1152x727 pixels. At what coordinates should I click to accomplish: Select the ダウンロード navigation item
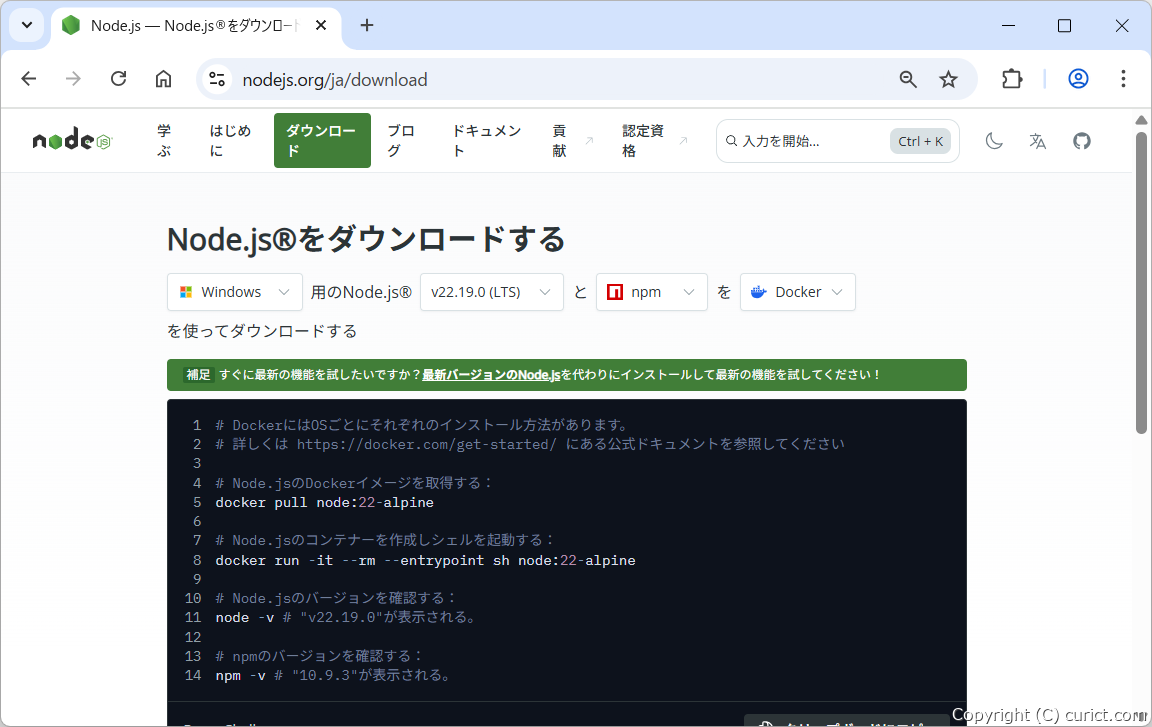pyautogui.click(x=322, y=141)
